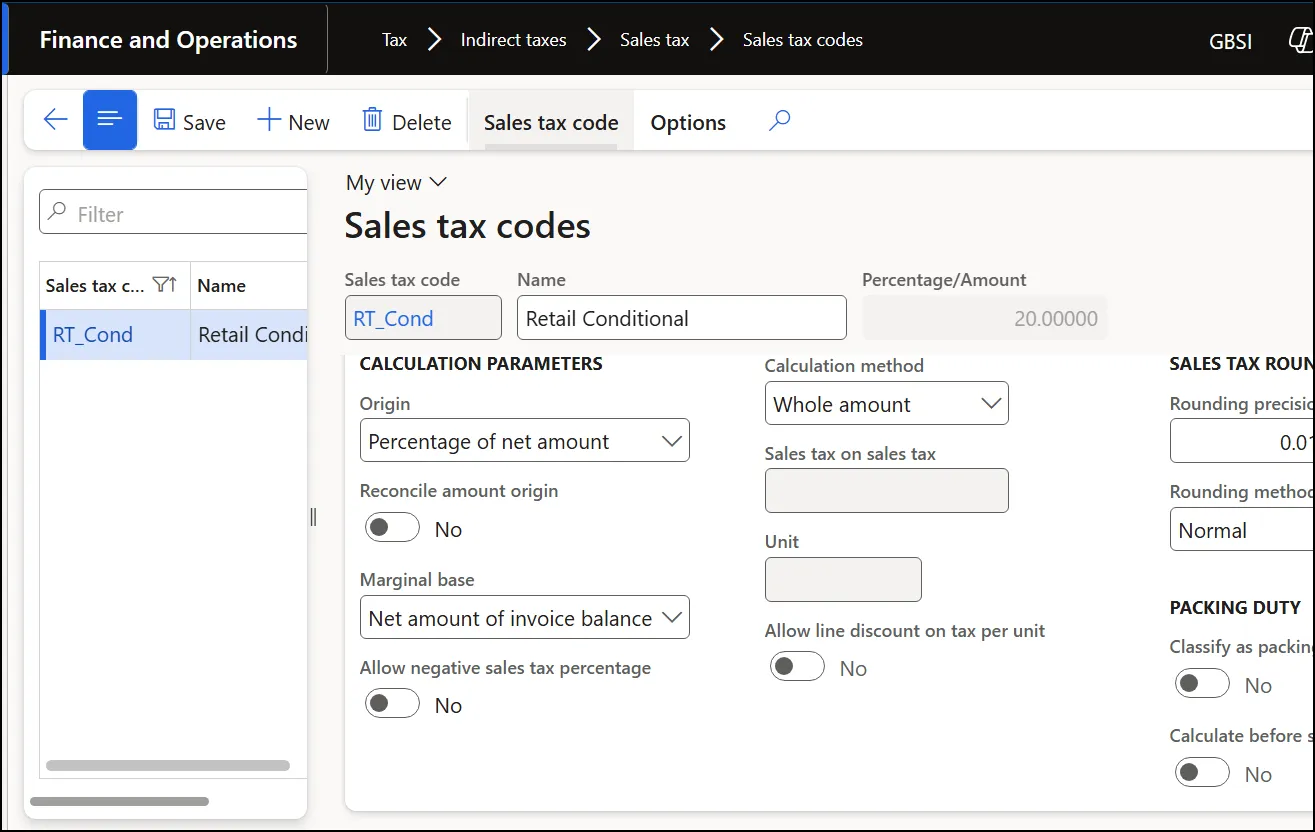Click Sales tax codes in the breadcrumb
1315x832 pixels.
pyautogui.click(x=803, y=40)
